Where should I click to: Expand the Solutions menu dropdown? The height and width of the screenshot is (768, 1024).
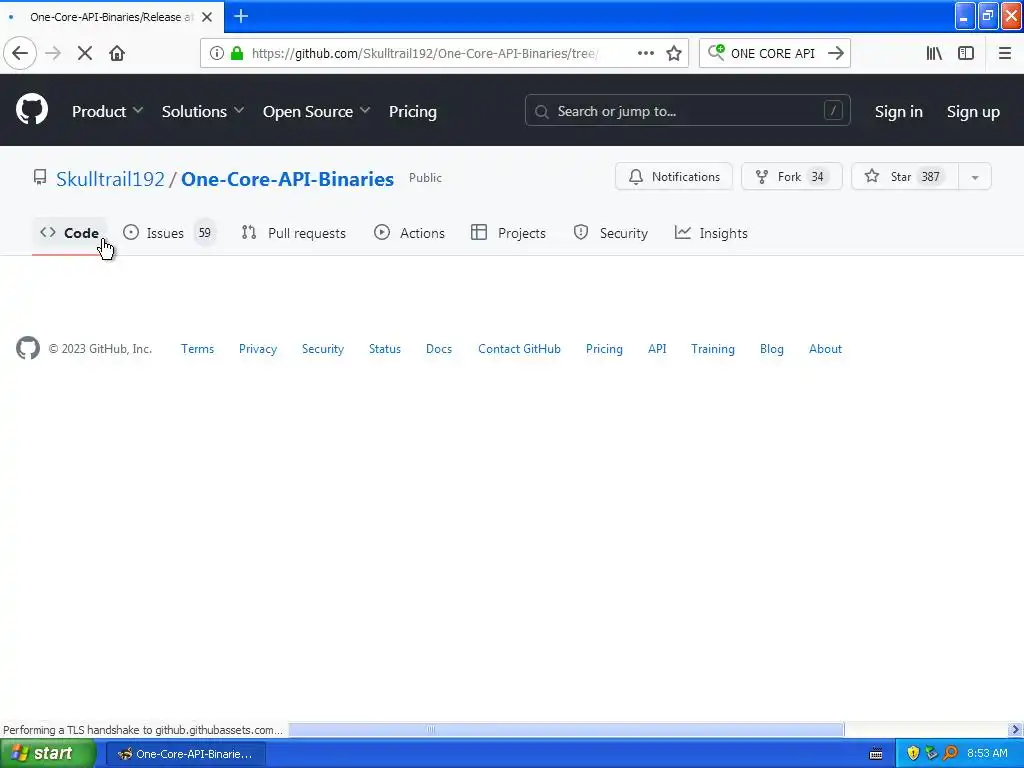coord(202,112)
